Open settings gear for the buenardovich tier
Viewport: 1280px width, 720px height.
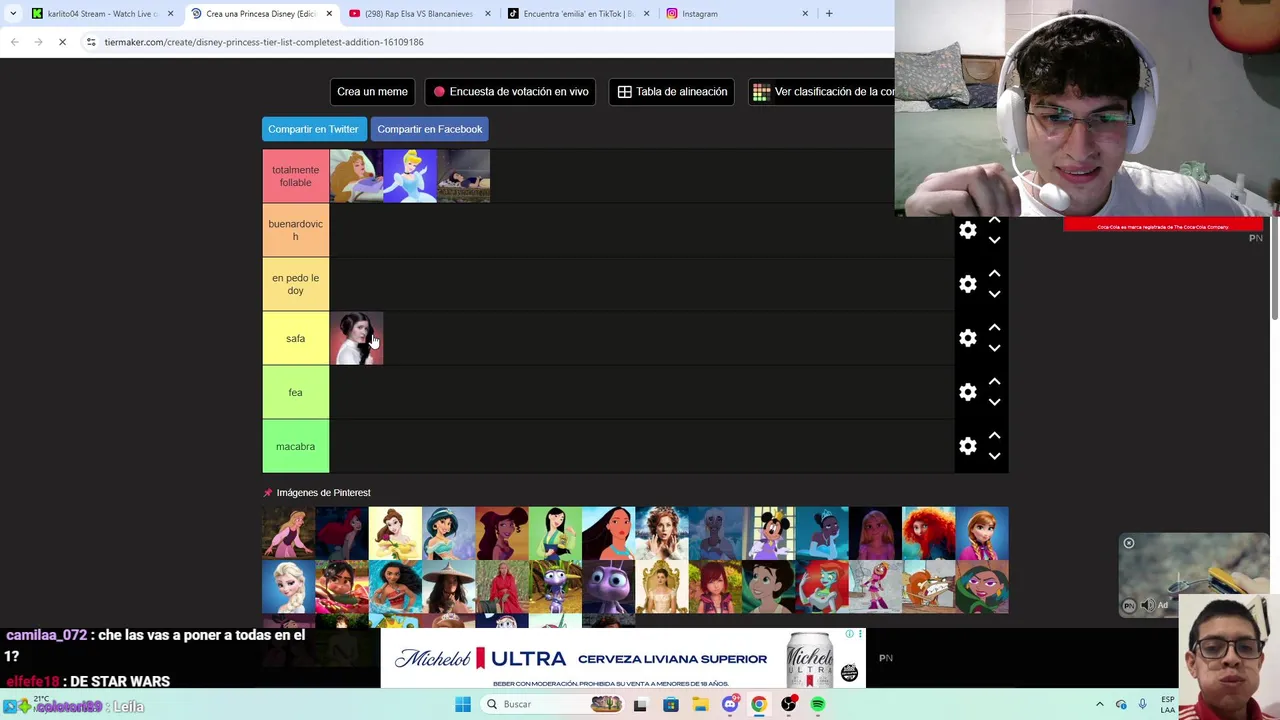click(x=967, y=230)
